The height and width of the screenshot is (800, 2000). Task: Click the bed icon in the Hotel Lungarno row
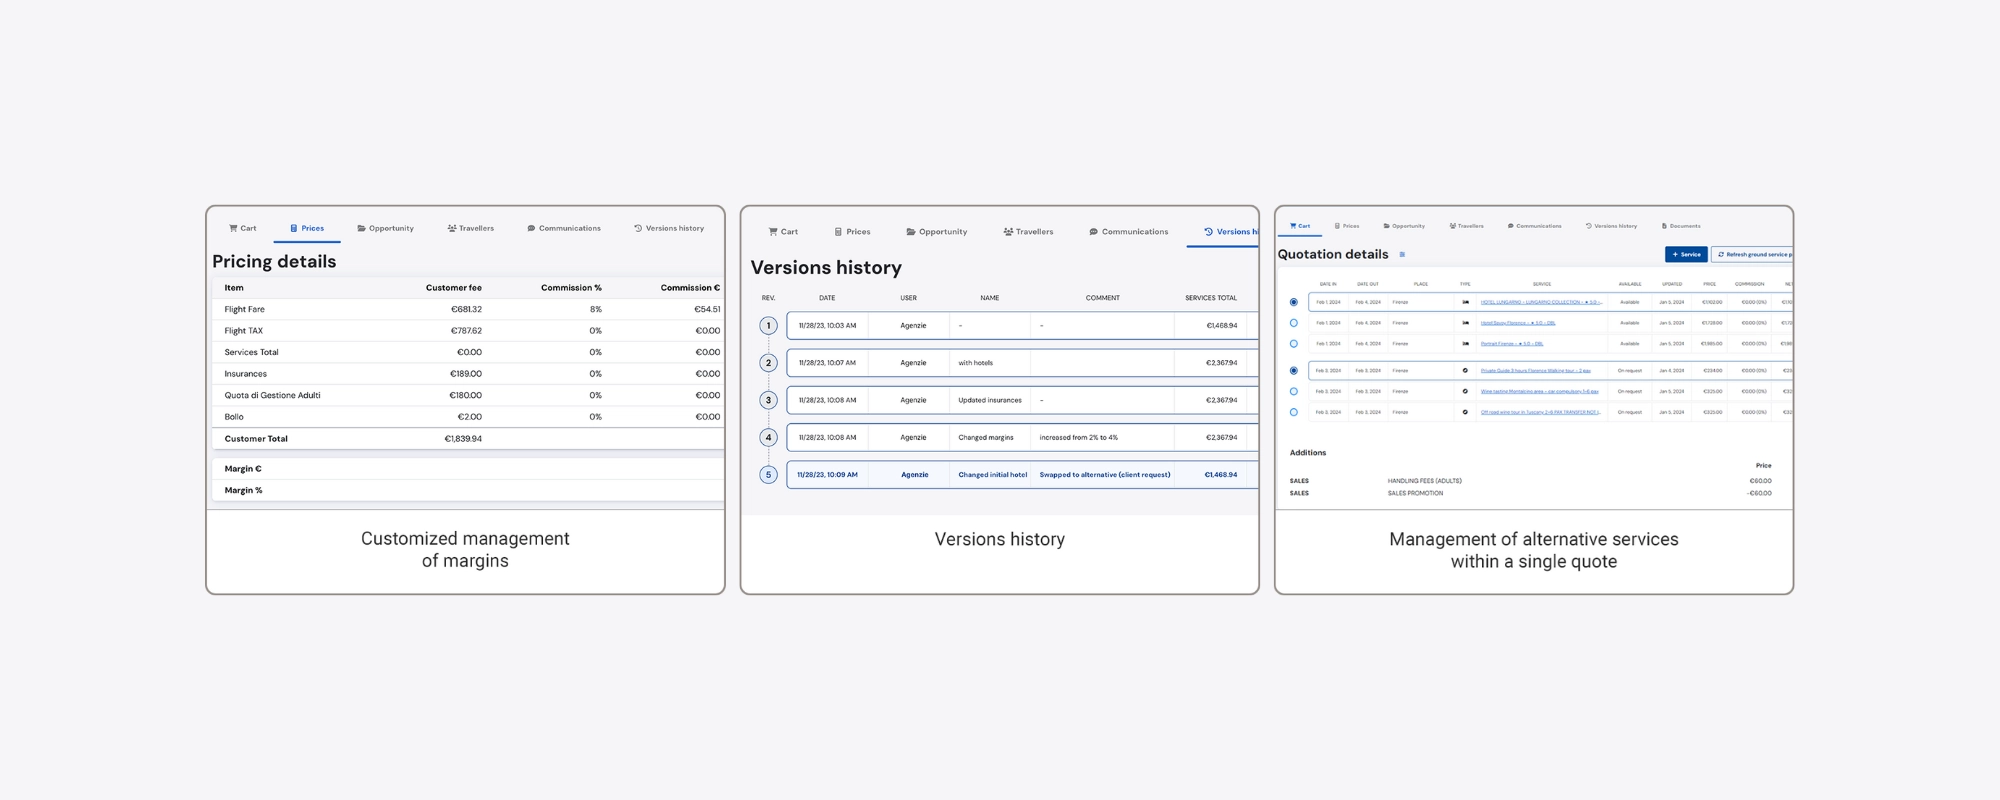(1465, 302)
